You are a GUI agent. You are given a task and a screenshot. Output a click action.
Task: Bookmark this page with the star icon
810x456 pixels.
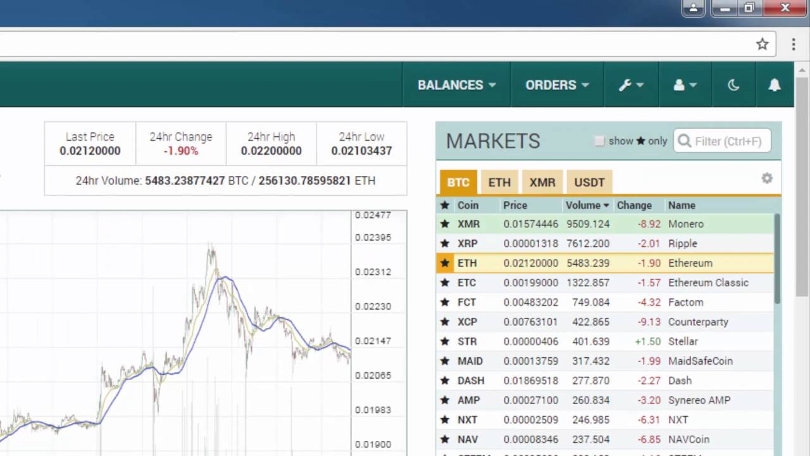pos(762,44)
